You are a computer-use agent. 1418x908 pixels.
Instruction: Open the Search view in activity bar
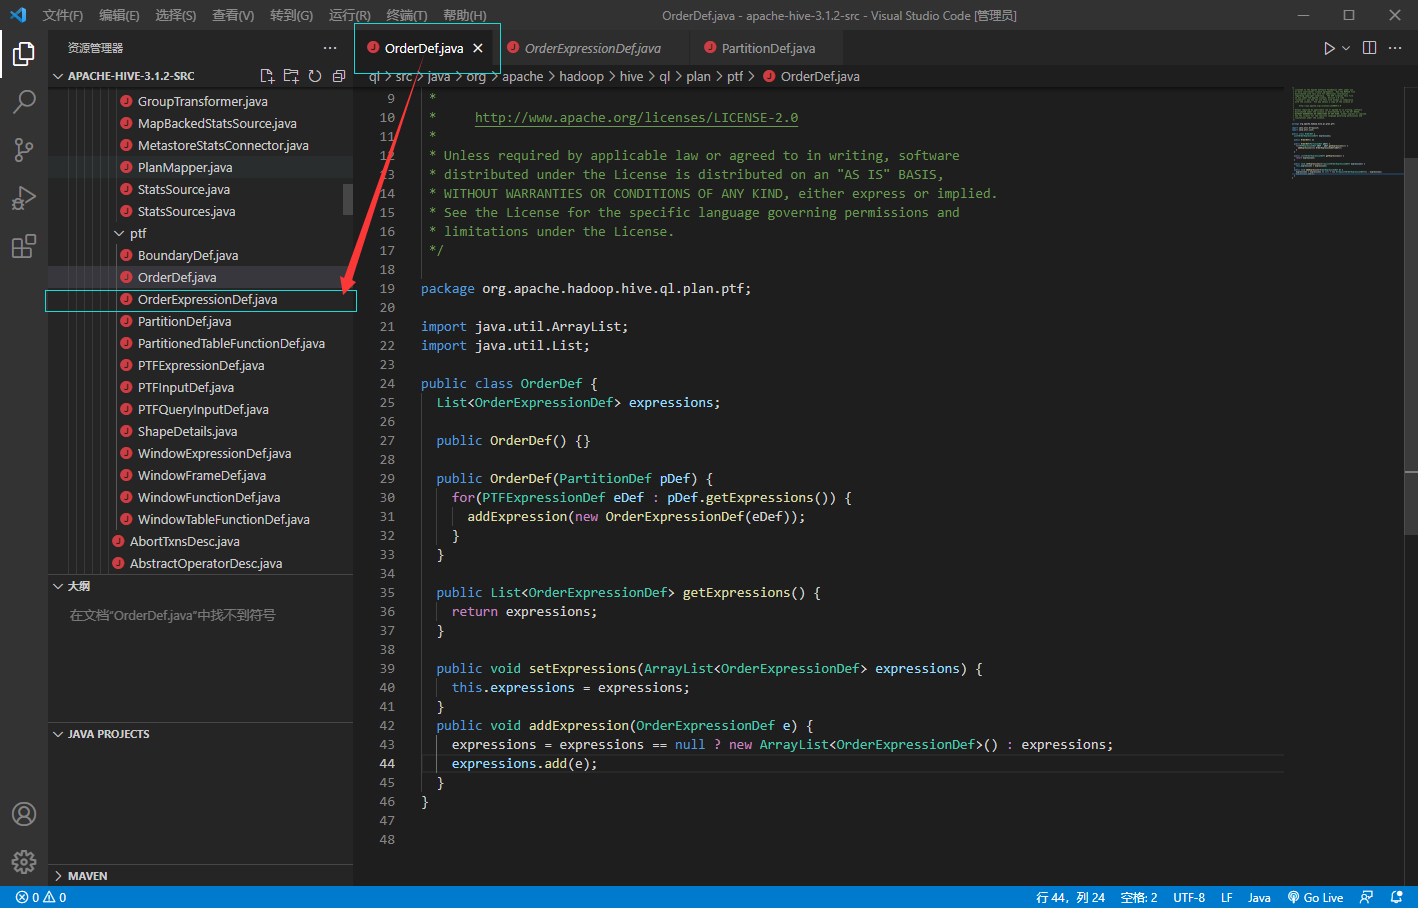point(24,101)
